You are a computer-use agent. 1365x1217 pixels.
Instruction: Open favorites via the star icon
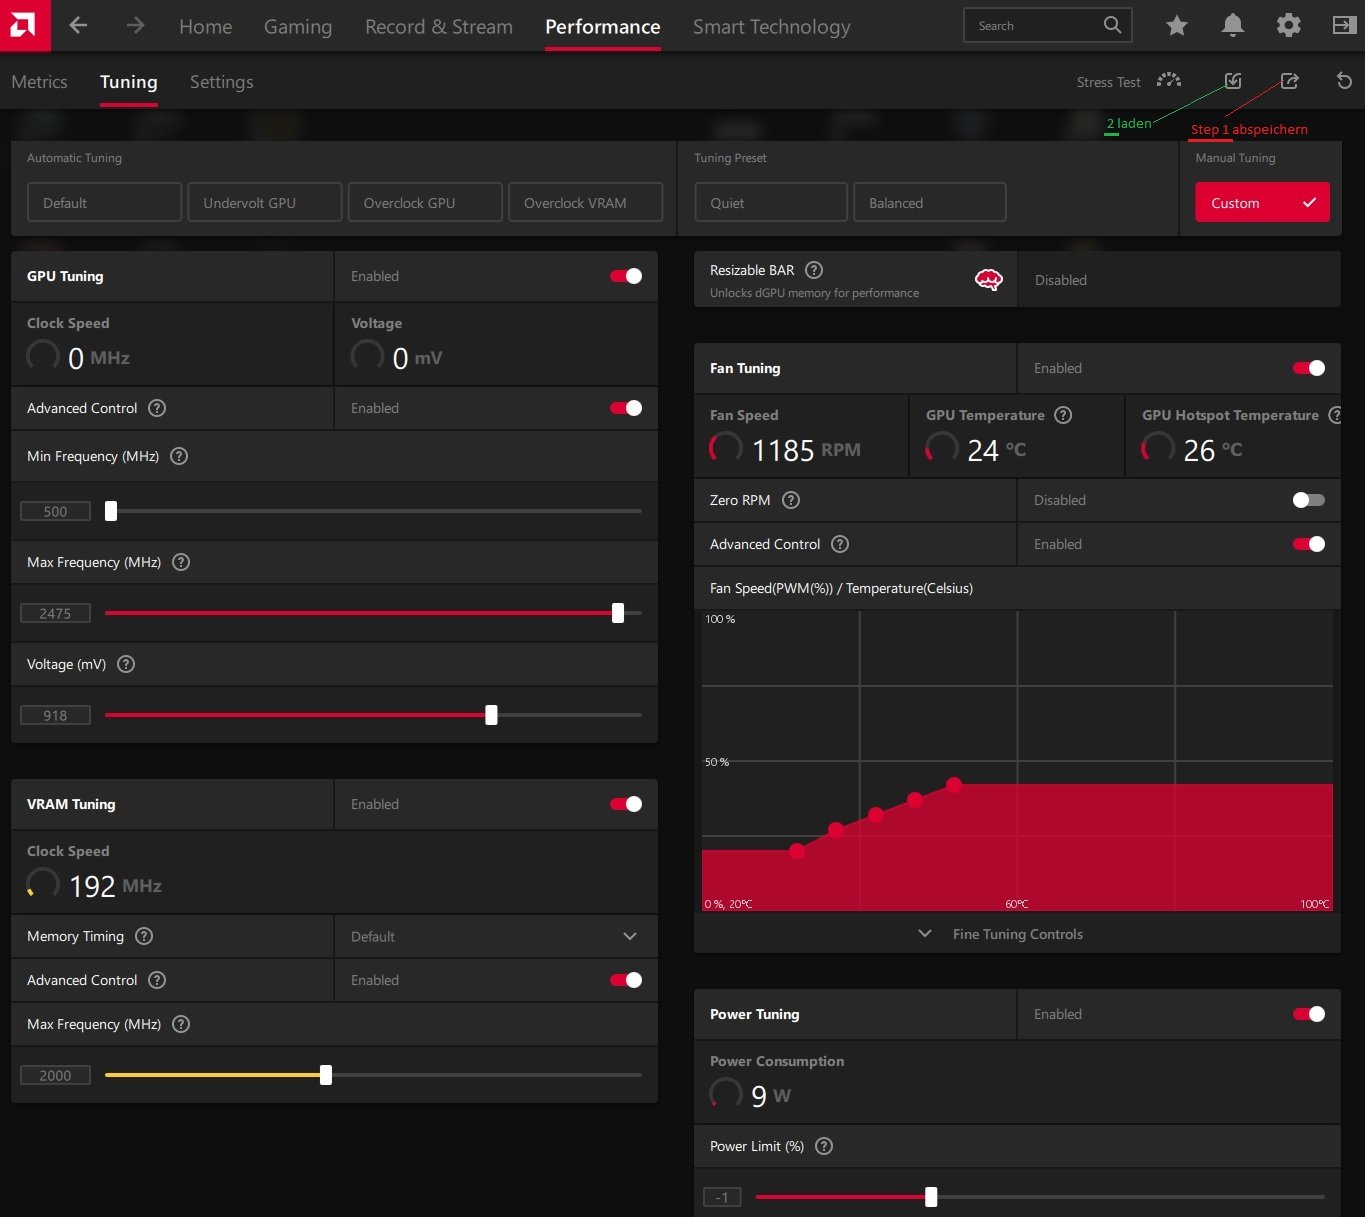[1177, 26]
